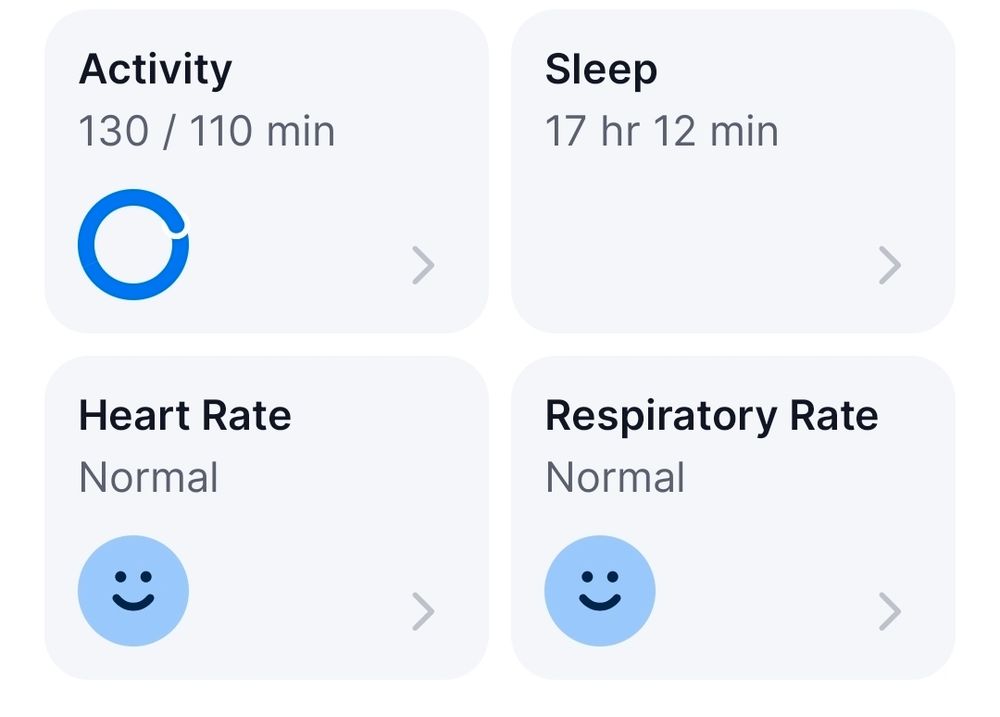Tap blank space between Activity ring and chevron

pyautogui.click(x=300, y=250)
